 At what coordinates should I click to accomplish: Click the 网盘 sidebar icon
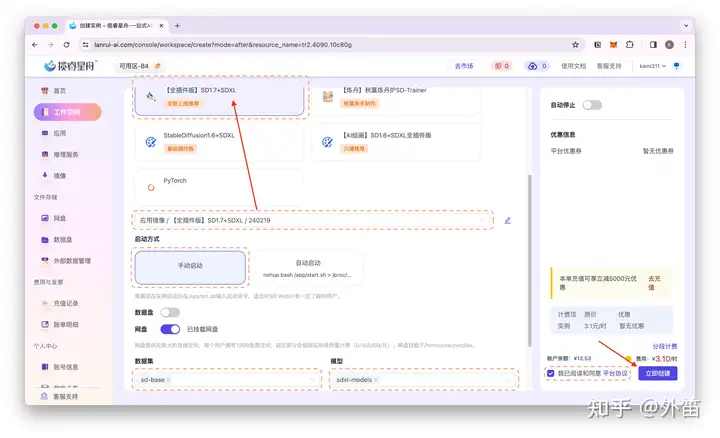pyautogui.click(x=45, y=218)
